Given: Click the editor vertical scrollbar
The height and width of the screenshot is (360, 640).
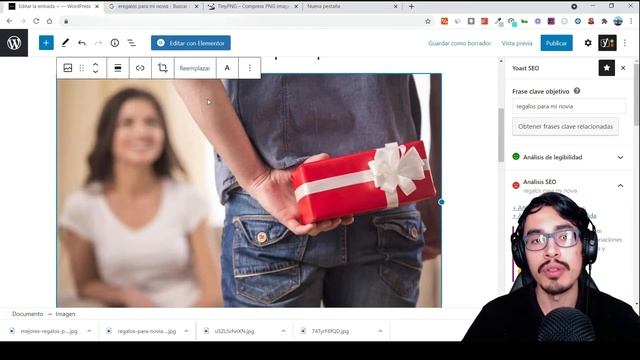Looking at the screenshot, I should [501, 135].
